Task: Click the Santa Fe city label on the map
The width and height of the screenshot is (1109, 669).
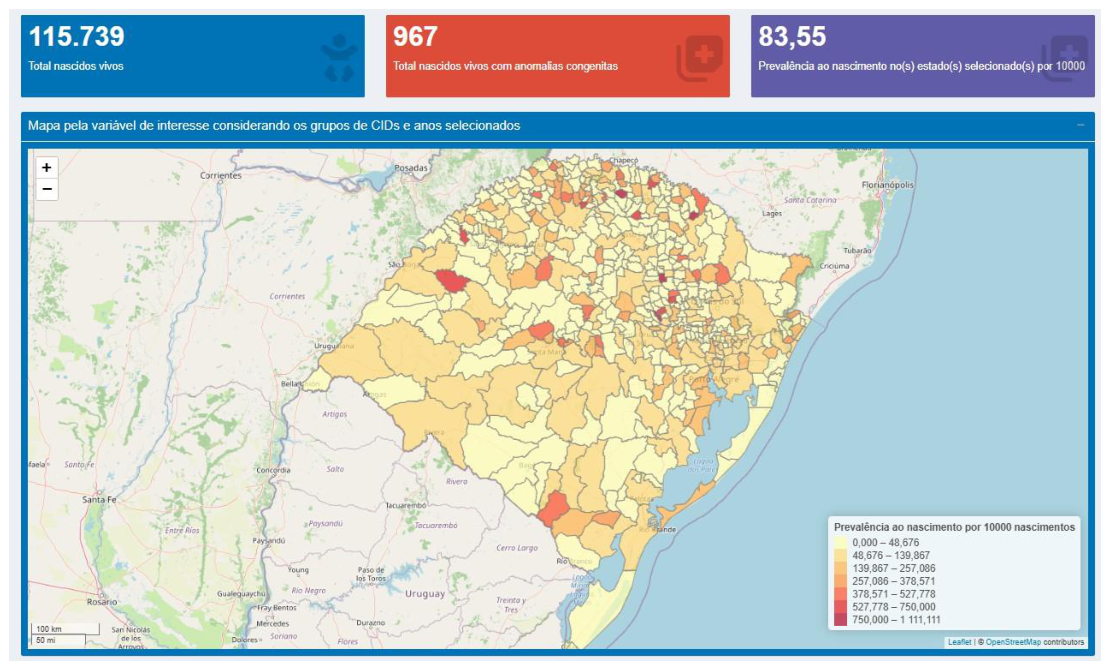Action: click(x=99, y=499)
